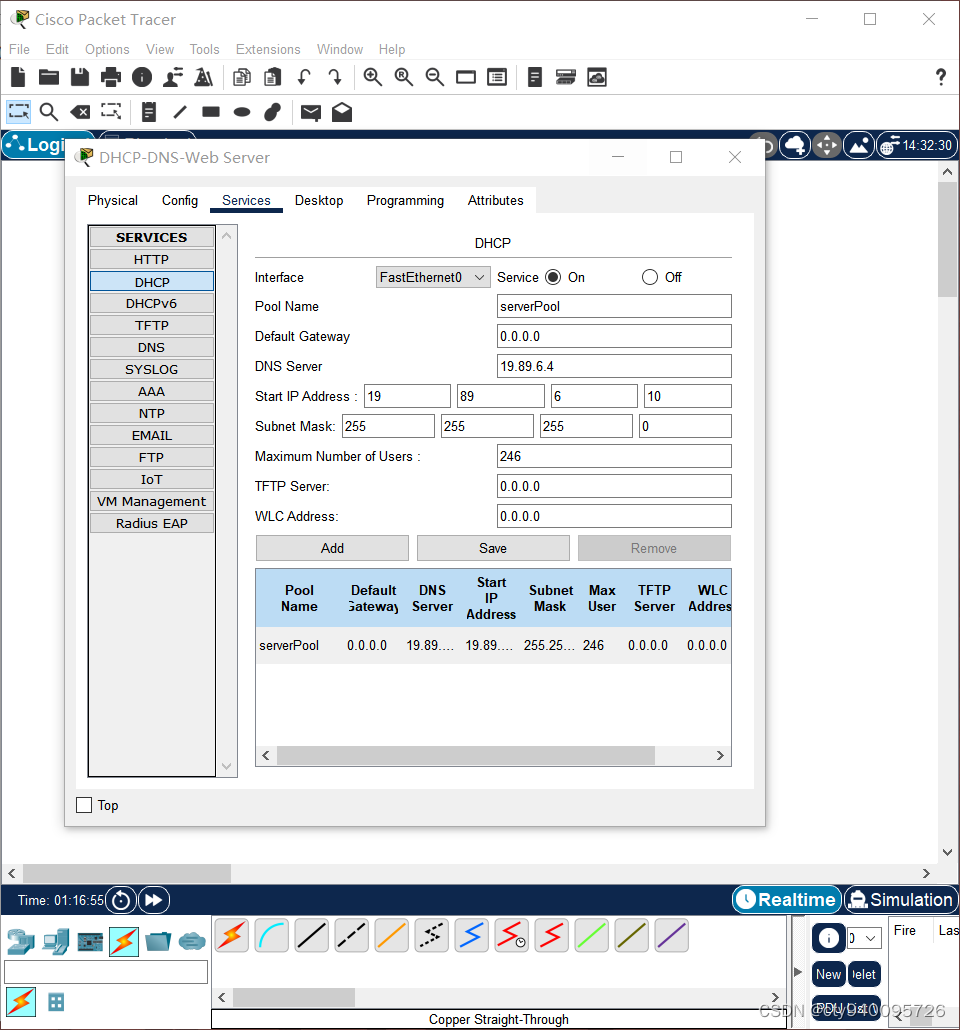Click the Redo arrow icon
This screenshot has width=960, height=1030.
point(335,78)
